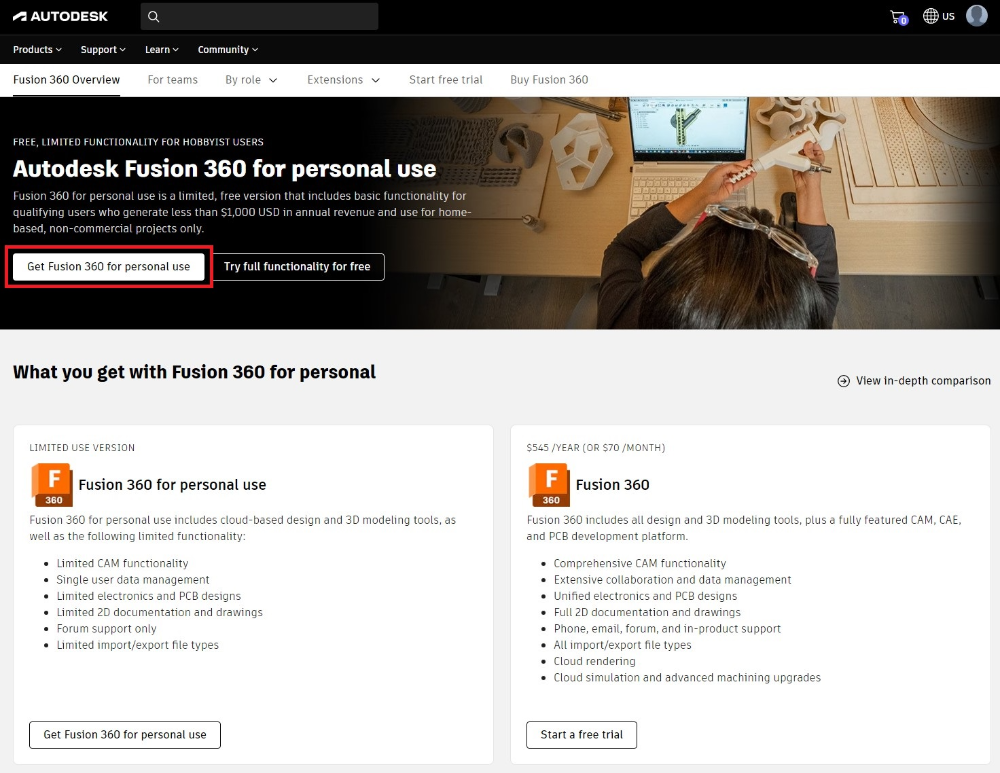Click card's Get Fusion 360 for personal use

(x=125, y=735)
